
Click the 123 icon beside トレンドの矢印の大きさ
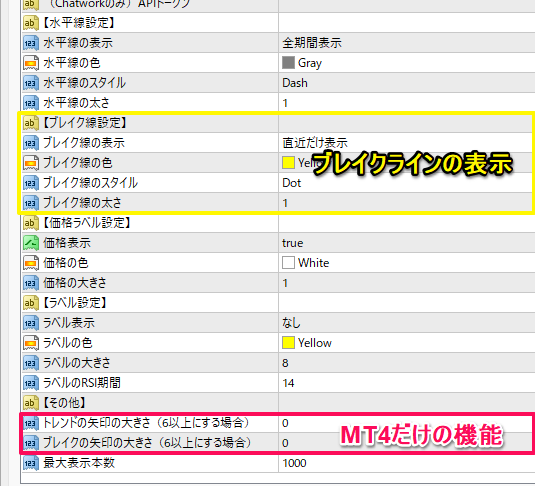click(30, 423)
